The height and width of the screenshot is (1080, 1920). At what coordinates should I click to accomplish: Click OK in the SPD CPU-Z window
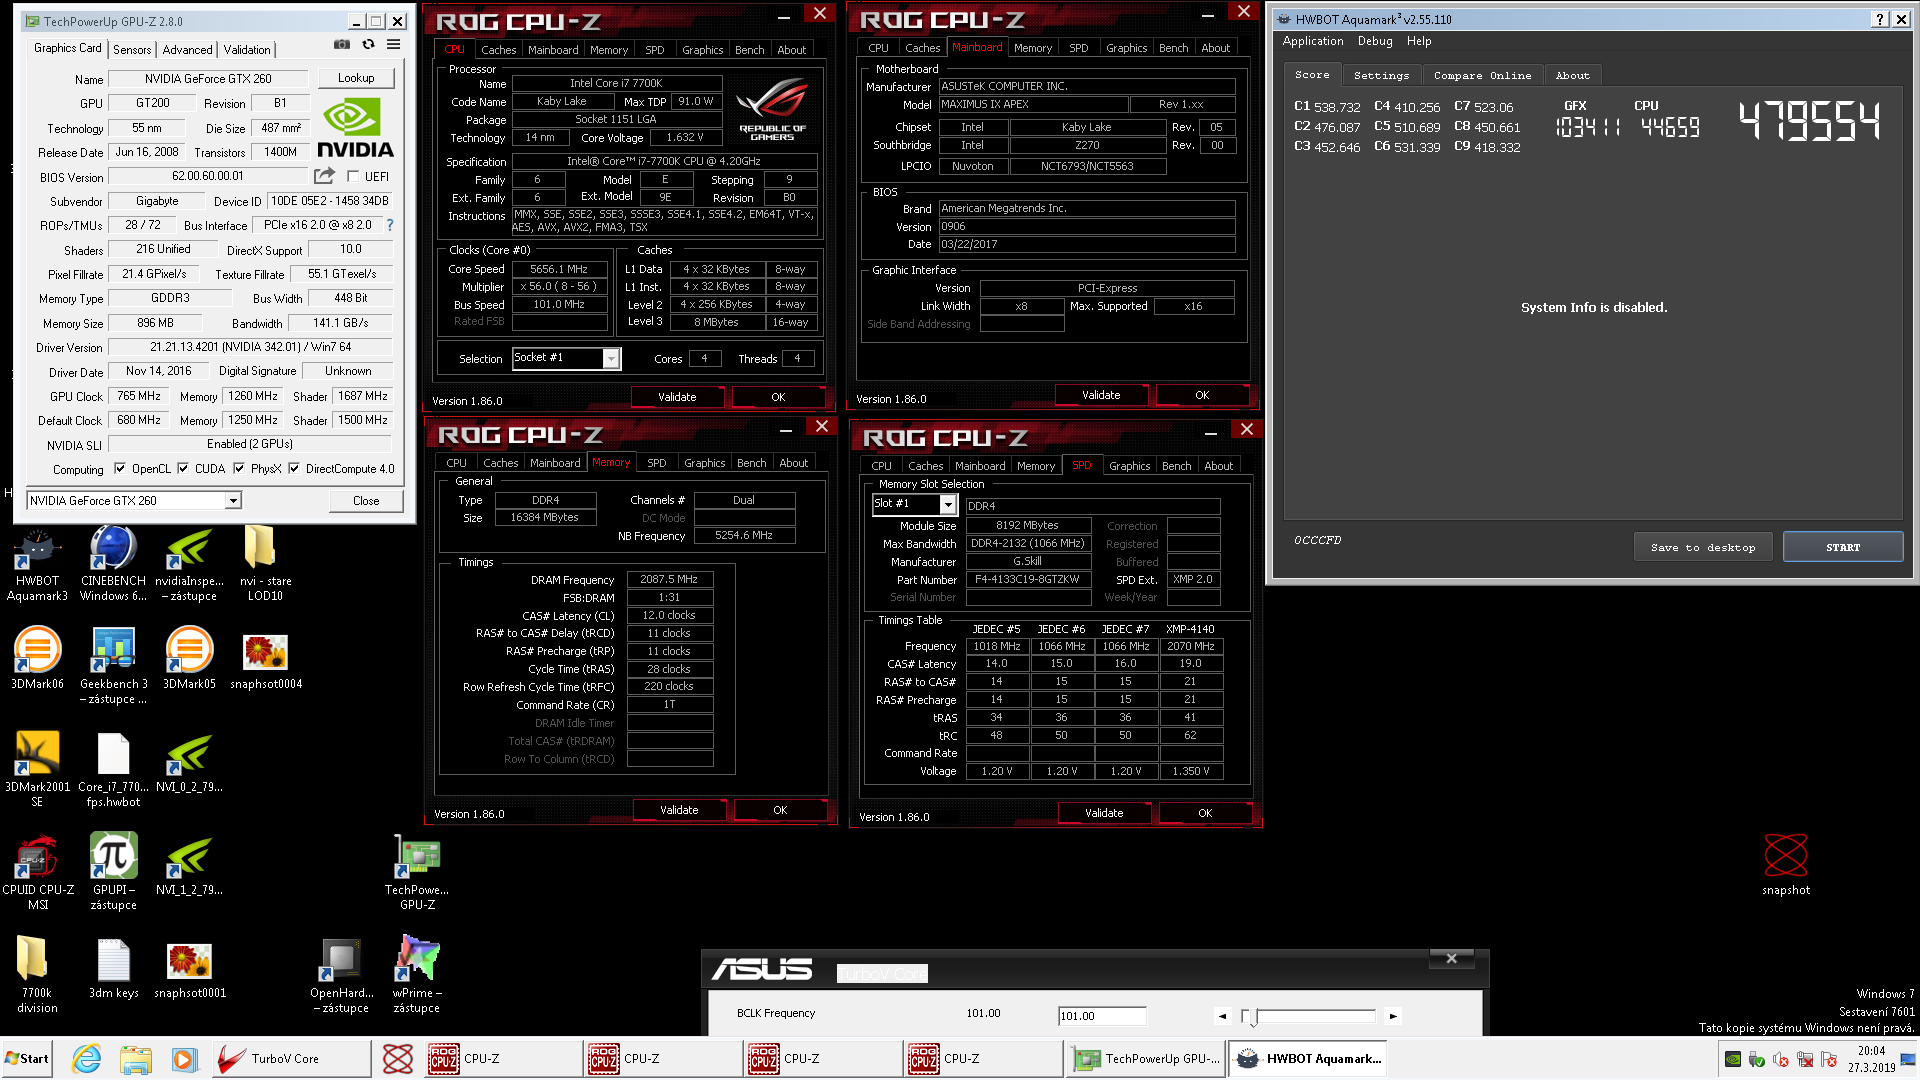[x=1205, y=813]
